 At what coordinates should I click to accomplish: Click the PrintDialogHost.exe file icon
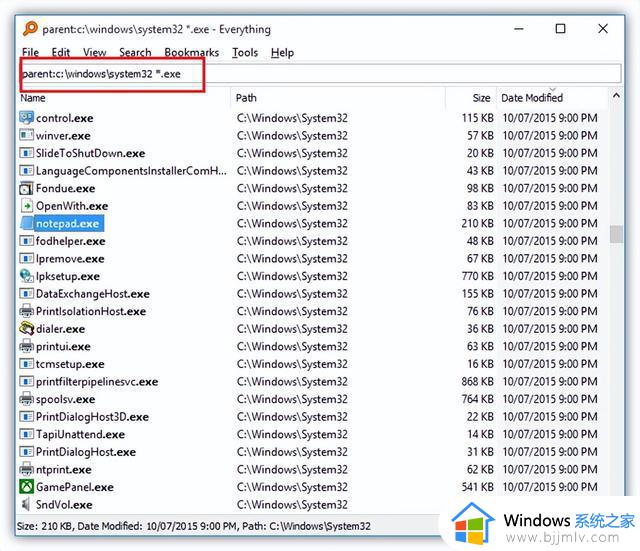coord(27,451)
